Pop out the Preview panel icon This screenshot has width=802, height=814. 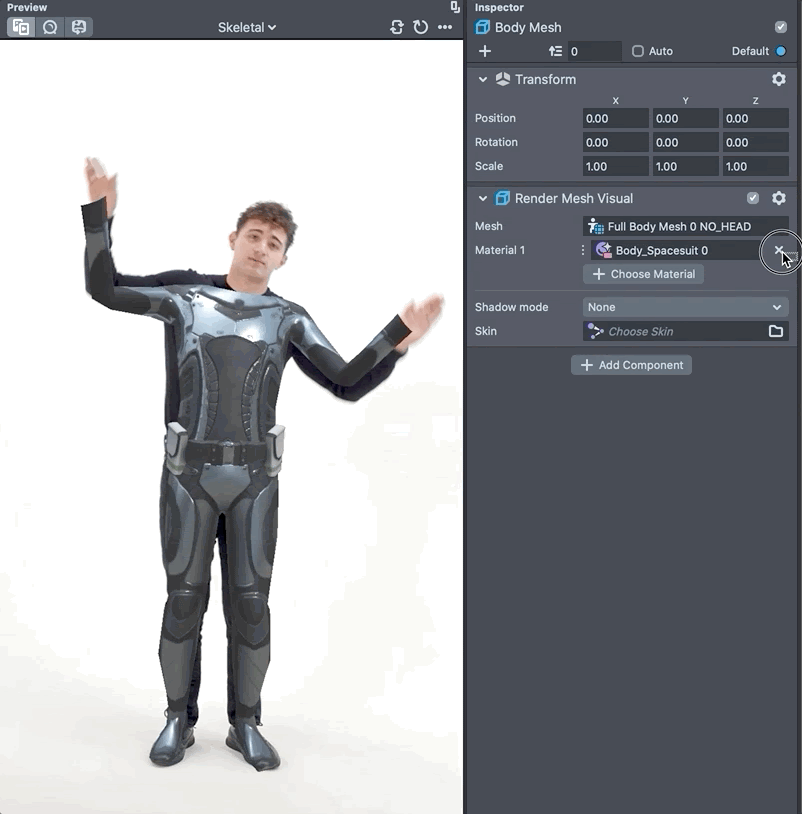coord(455,7)
